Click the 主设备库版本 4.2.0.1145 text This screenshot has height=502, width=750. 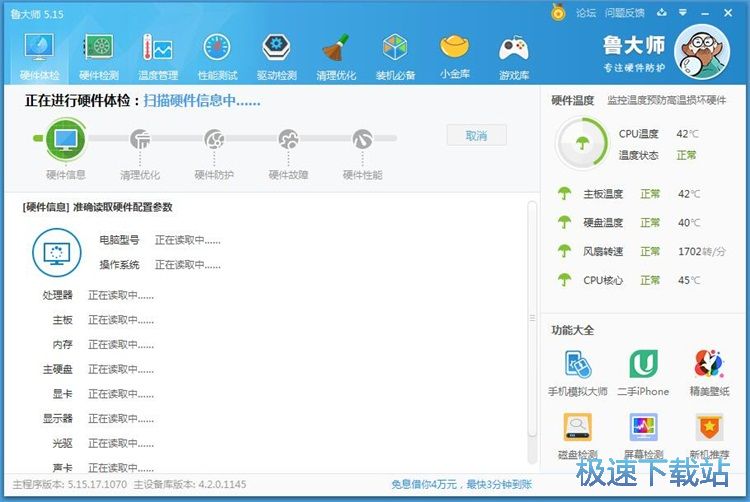click(190, 484)
